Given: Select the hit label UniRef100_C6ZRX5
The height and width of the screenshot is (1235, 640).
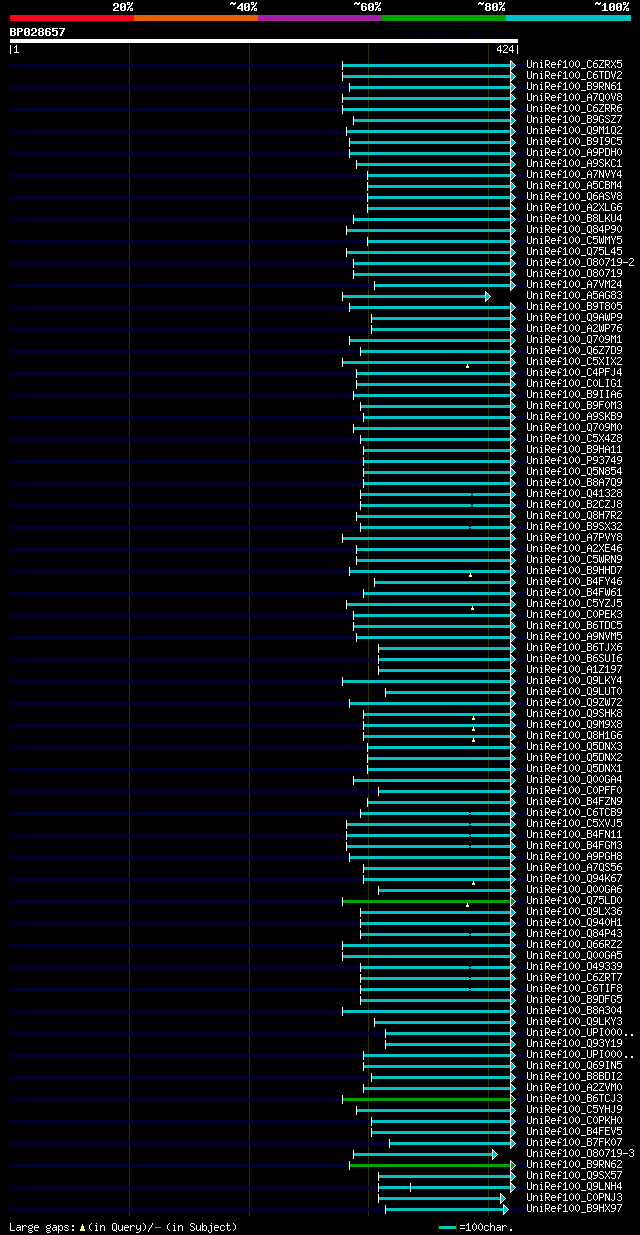Looking at the screenshot, I should pos(574,64).
